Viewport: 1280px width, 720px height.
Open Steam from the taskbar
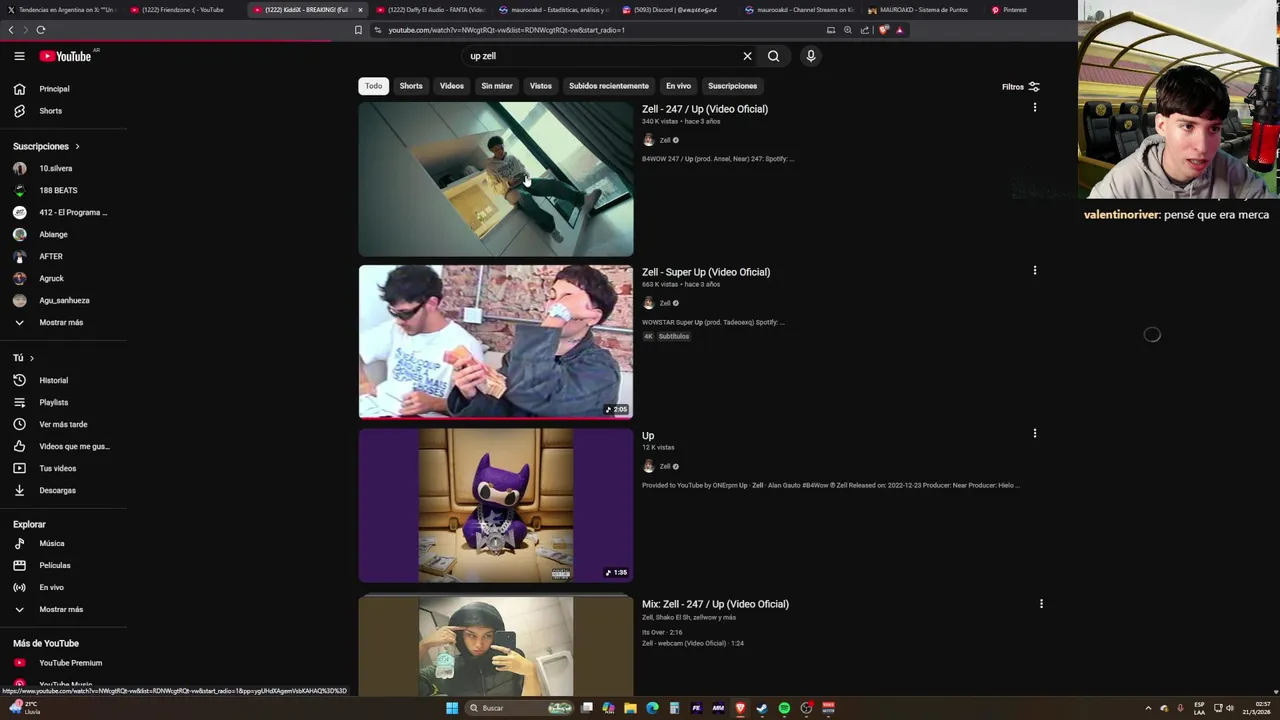click(x=762, y=708)
